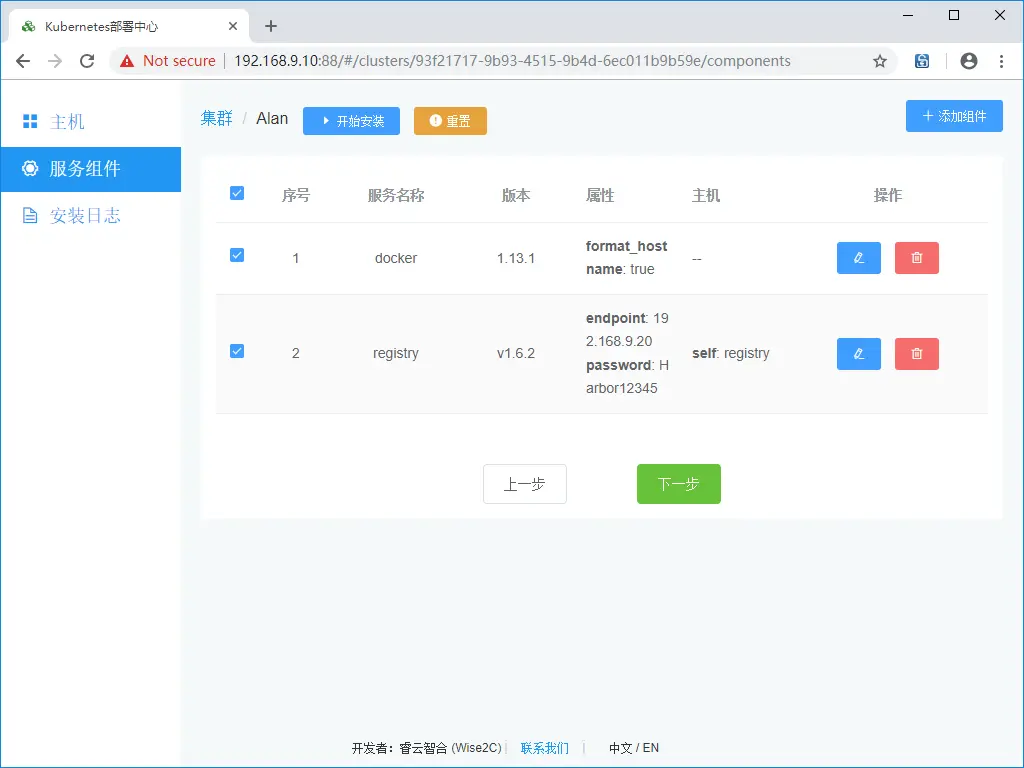This screenshot has height=768, width=1024.
Task: Open Chrome three-dot menu
Action: (x=1001, y=61)
